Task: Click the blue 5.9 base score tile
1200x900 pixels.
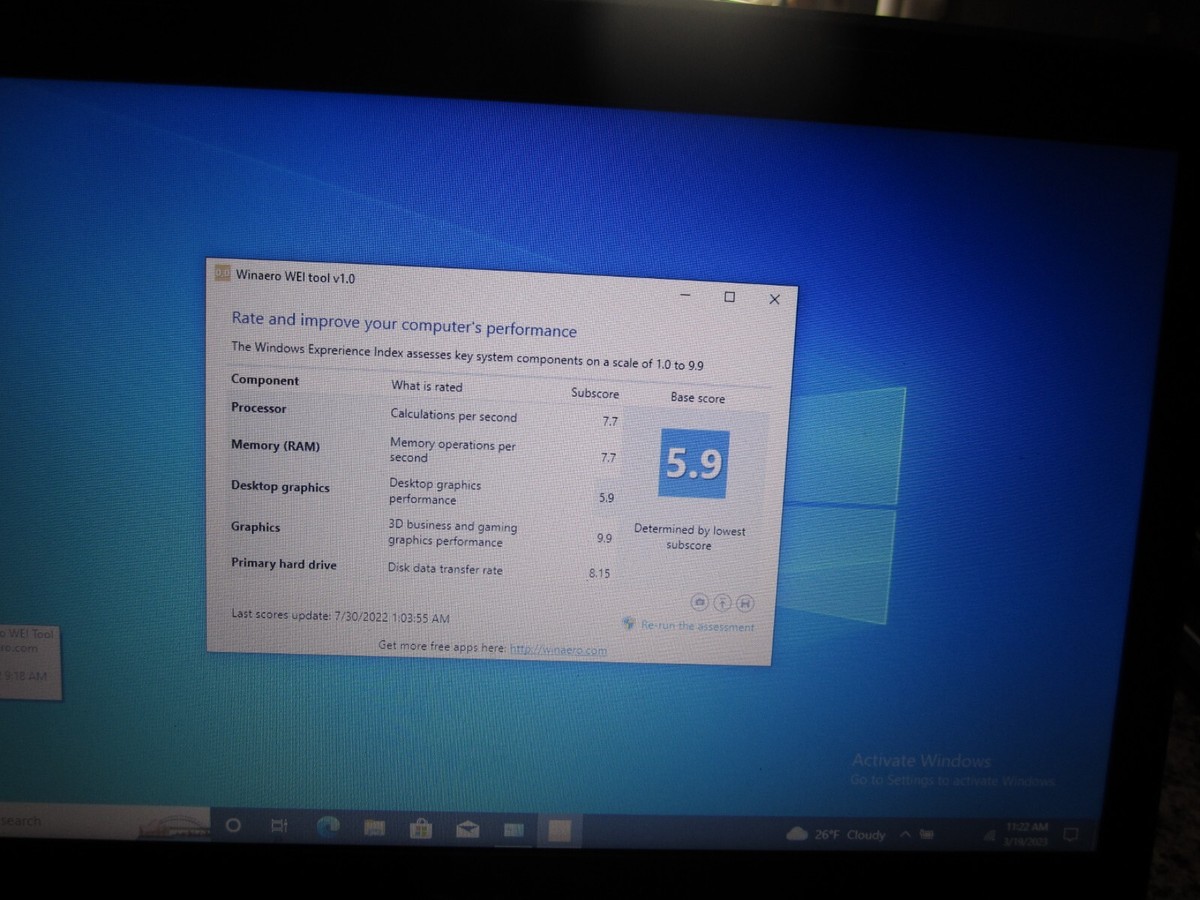Action: [692, 461]
